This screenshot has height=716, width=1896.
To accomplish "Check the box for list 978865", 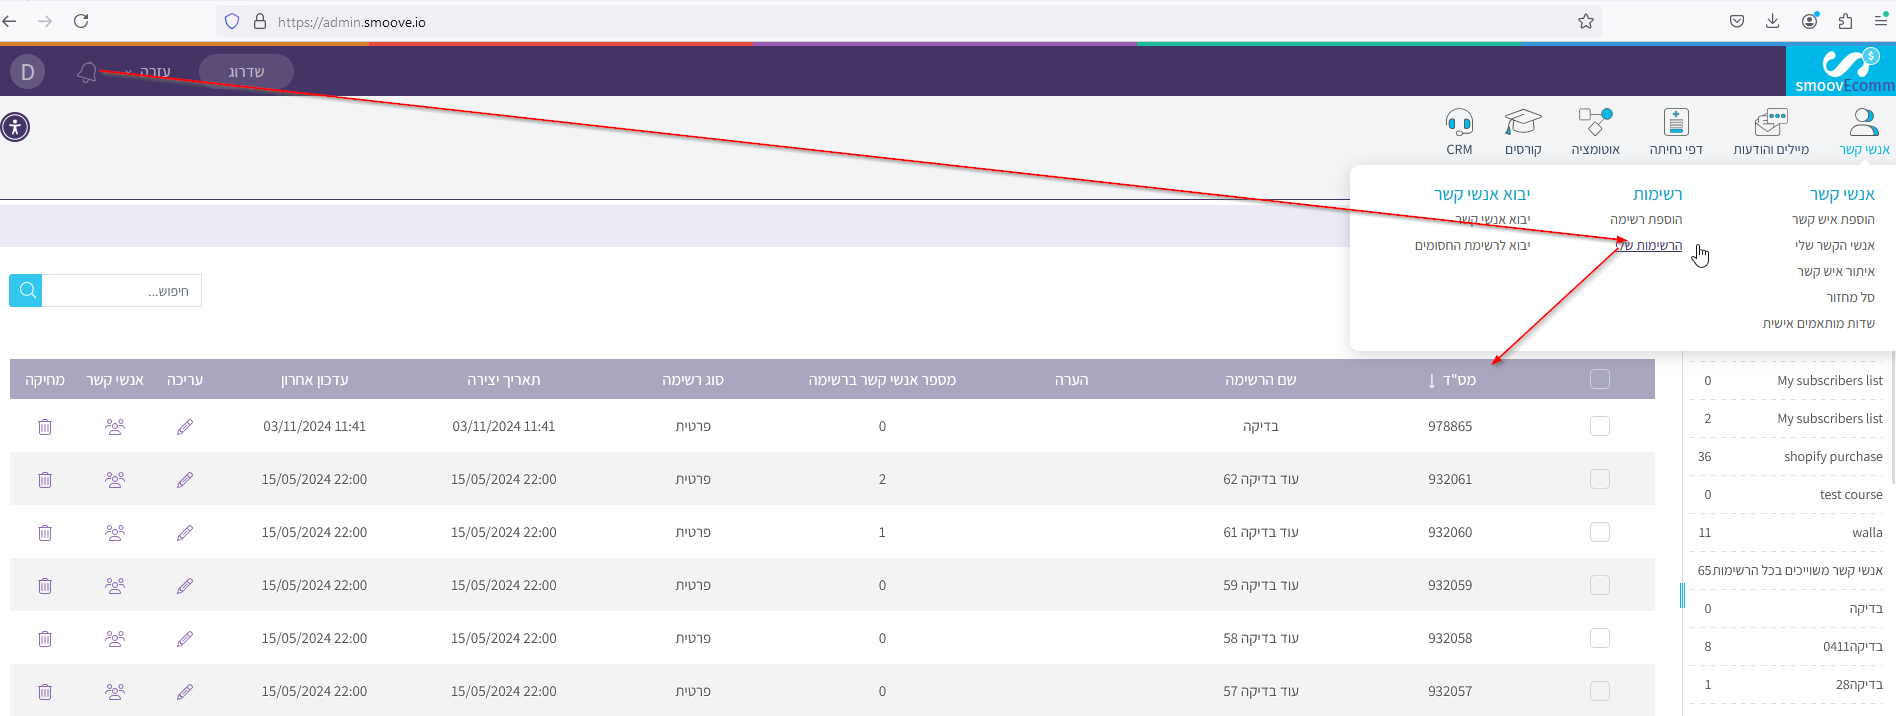I will tap(1600, 426).
